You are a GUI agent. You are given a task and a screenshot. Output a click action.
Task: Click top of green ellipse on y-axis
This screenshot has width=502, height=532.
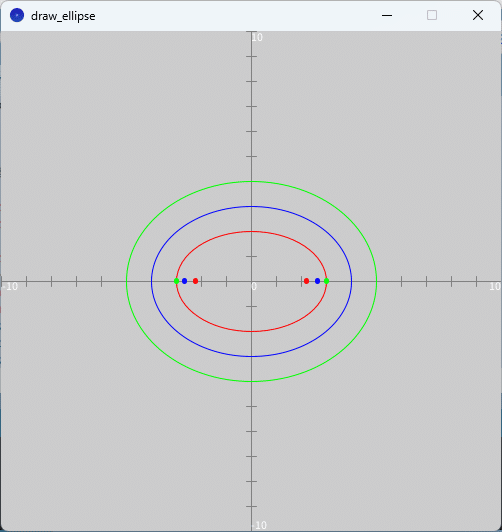(x=251, y=182)
